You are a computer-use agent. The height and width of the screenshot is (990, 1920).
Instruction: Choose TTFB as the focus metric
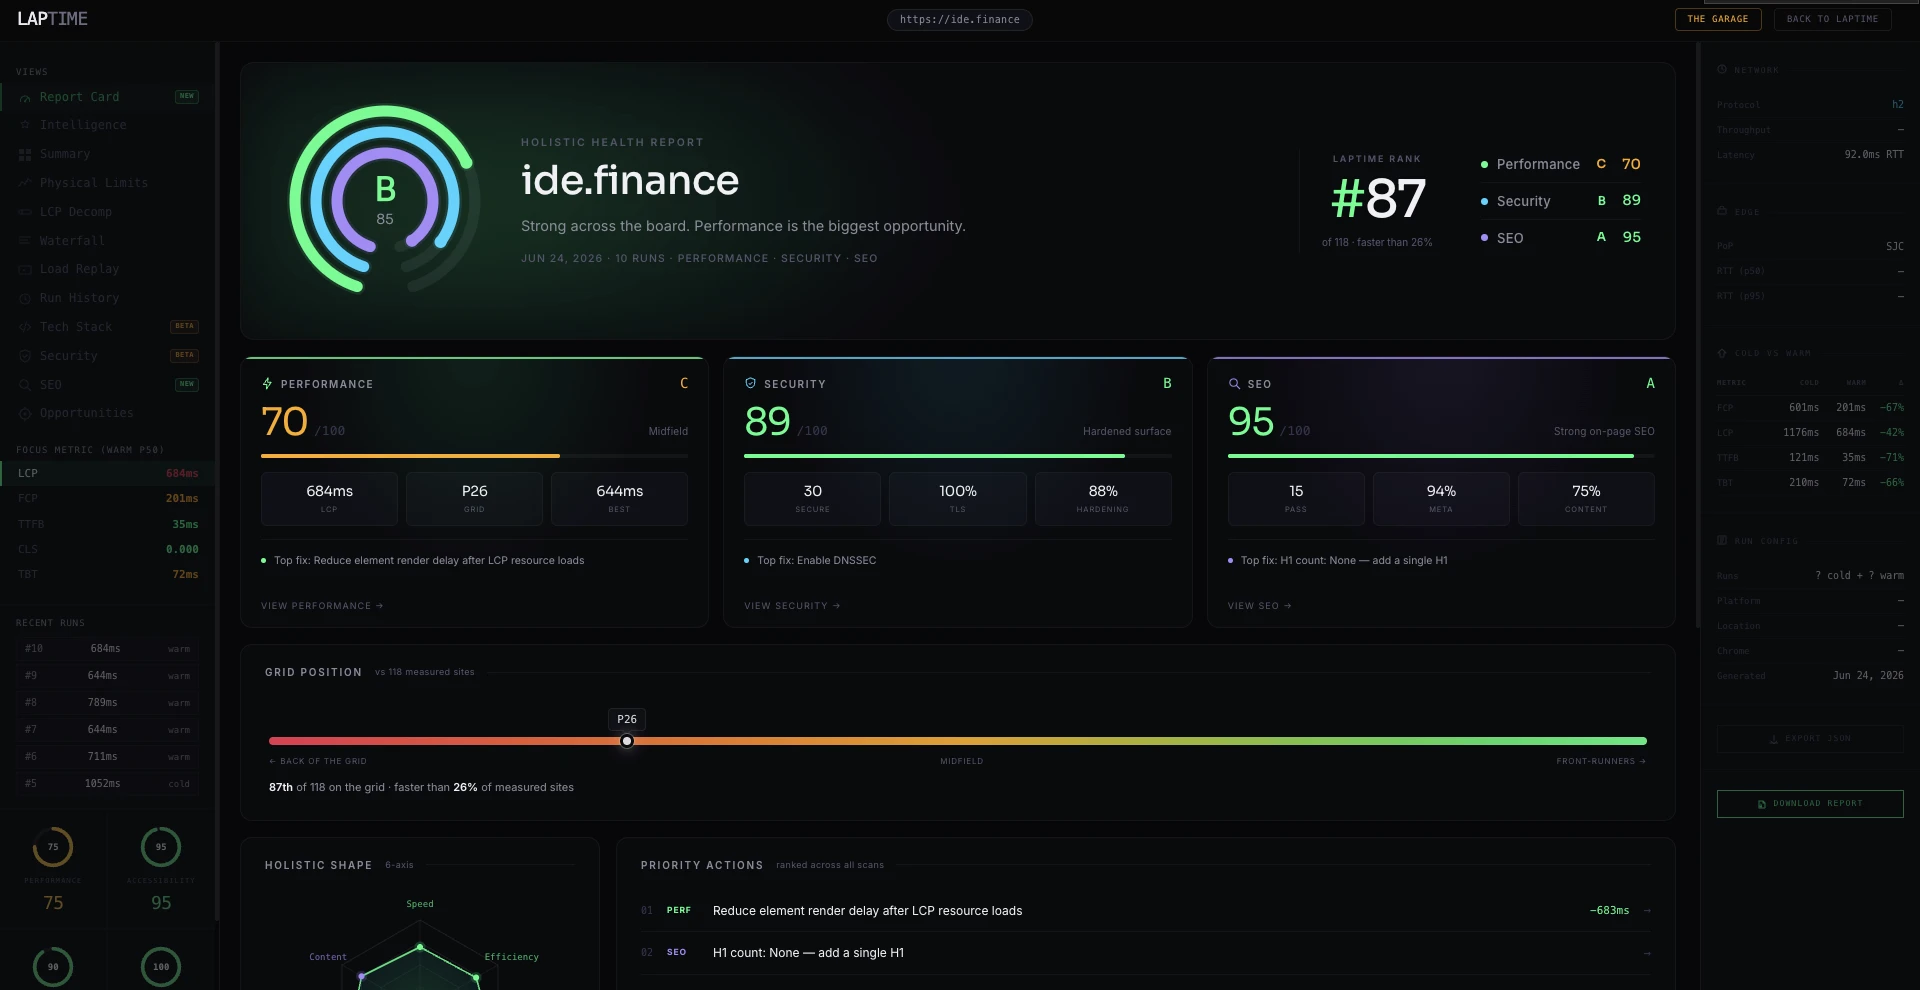tap(108, 524)
